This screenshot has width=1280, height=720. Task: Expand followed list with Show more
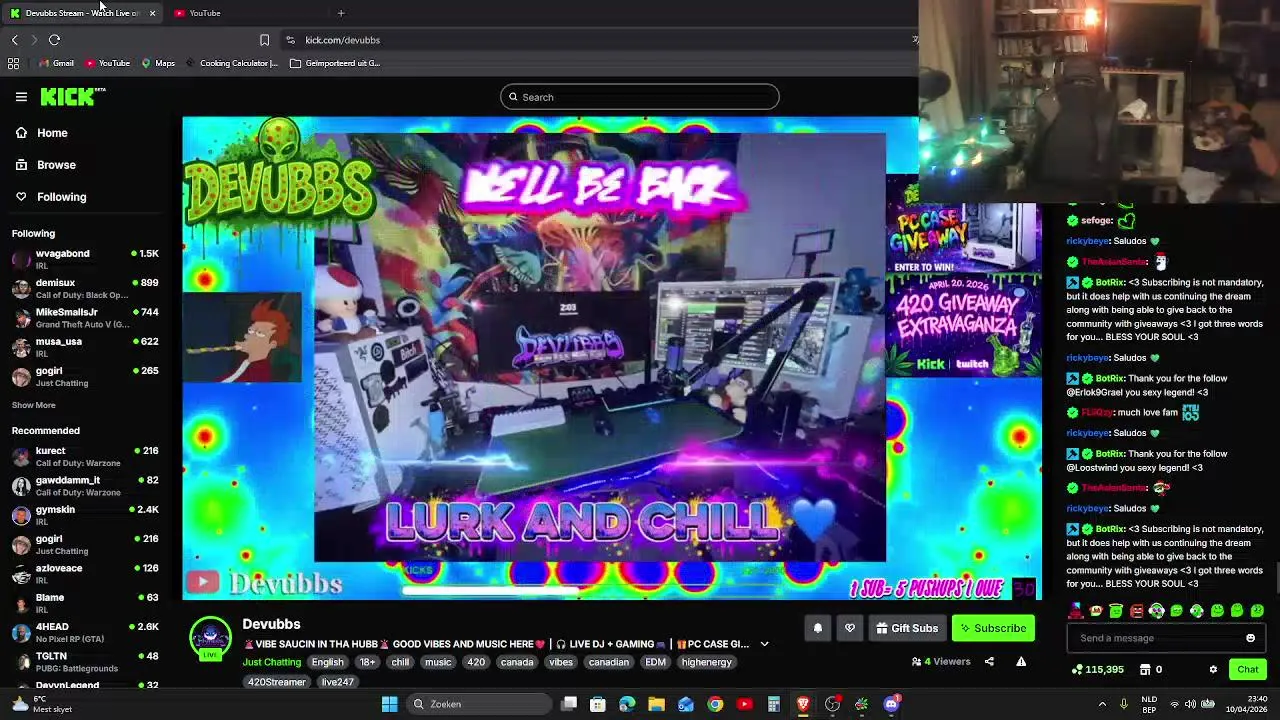click(33, 405)
